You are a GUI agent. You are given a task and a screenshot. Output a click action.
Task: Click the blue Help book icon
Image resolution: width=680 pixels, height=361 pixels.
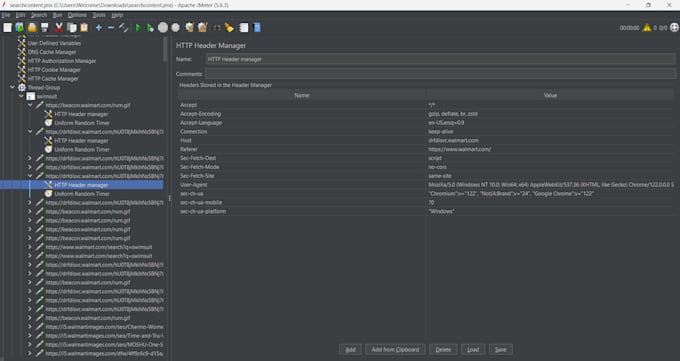(x=257, y=28)
